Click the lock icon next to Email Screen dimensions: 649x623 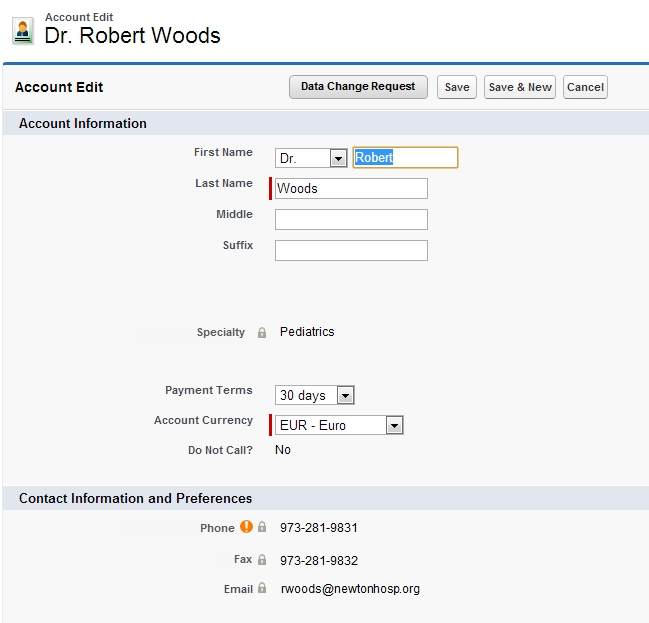(x=262, y=590)
